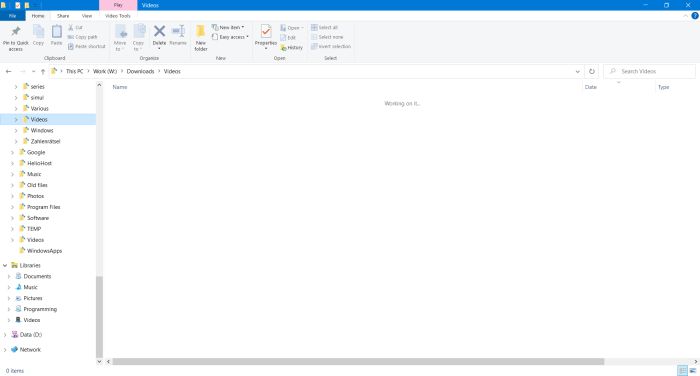700x376 pixels.
Task: Switch to the View ribbon tab
Action: coord(87,16)
